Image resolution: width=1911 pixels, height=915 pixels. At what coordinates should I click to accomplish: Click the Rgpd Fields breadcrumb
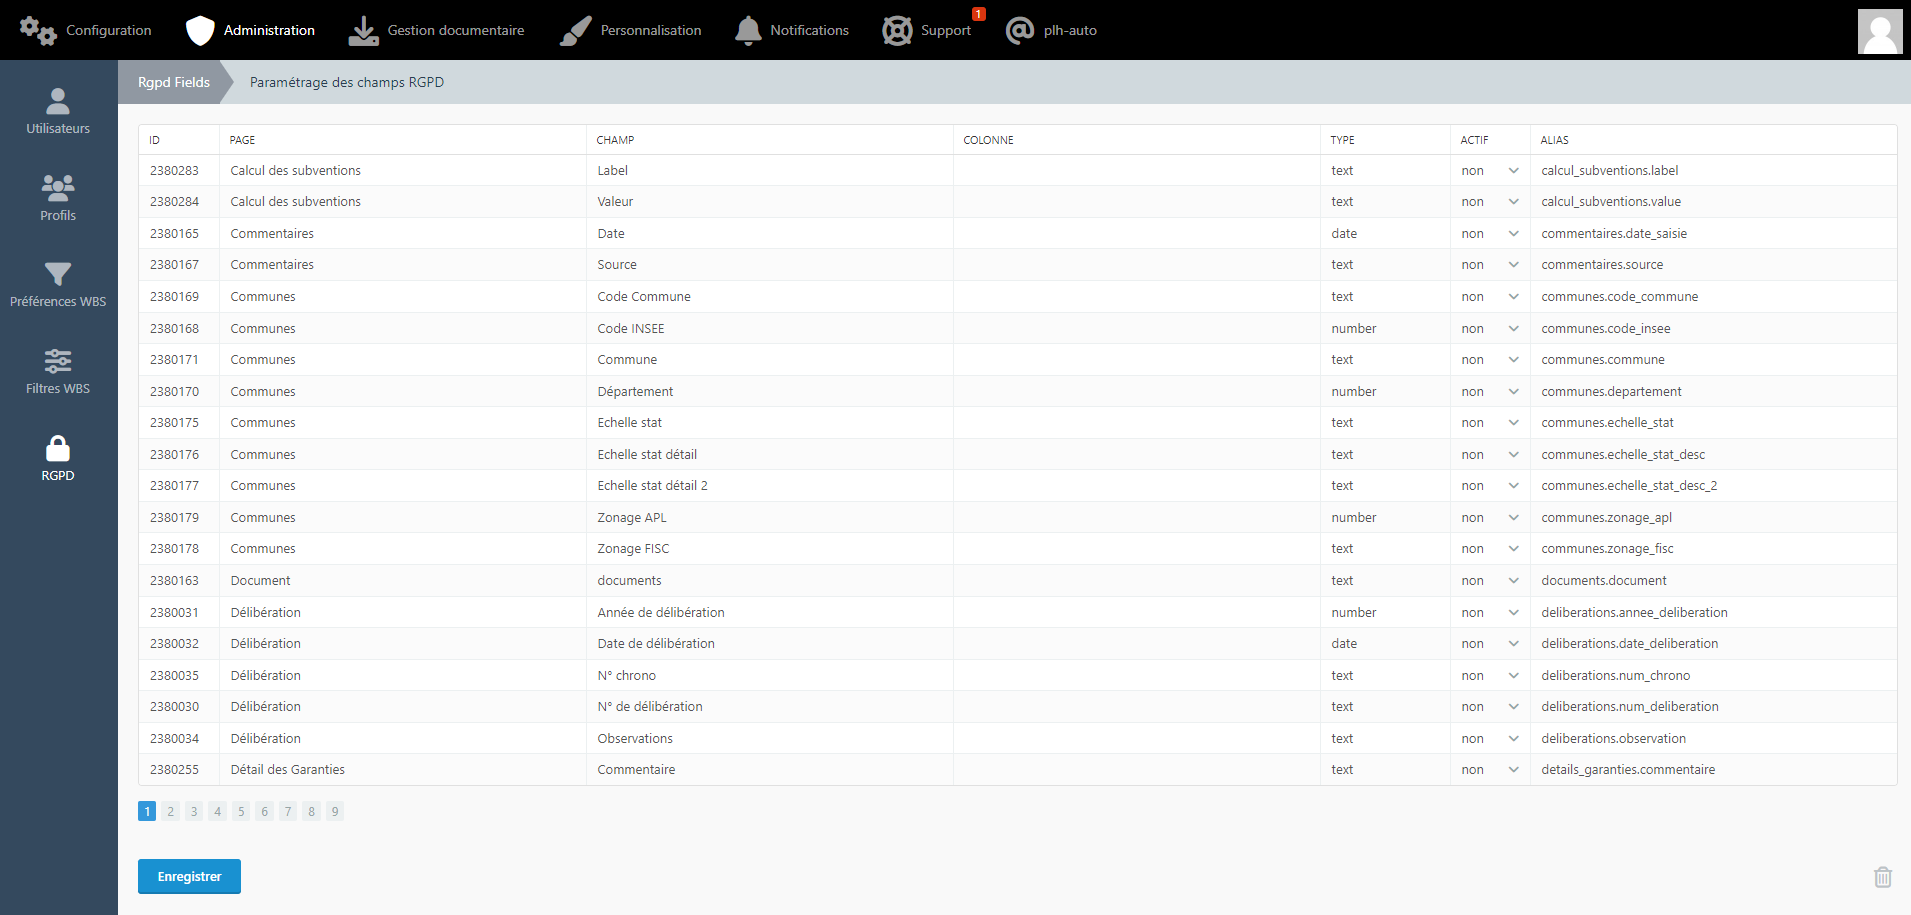(174, 82)
